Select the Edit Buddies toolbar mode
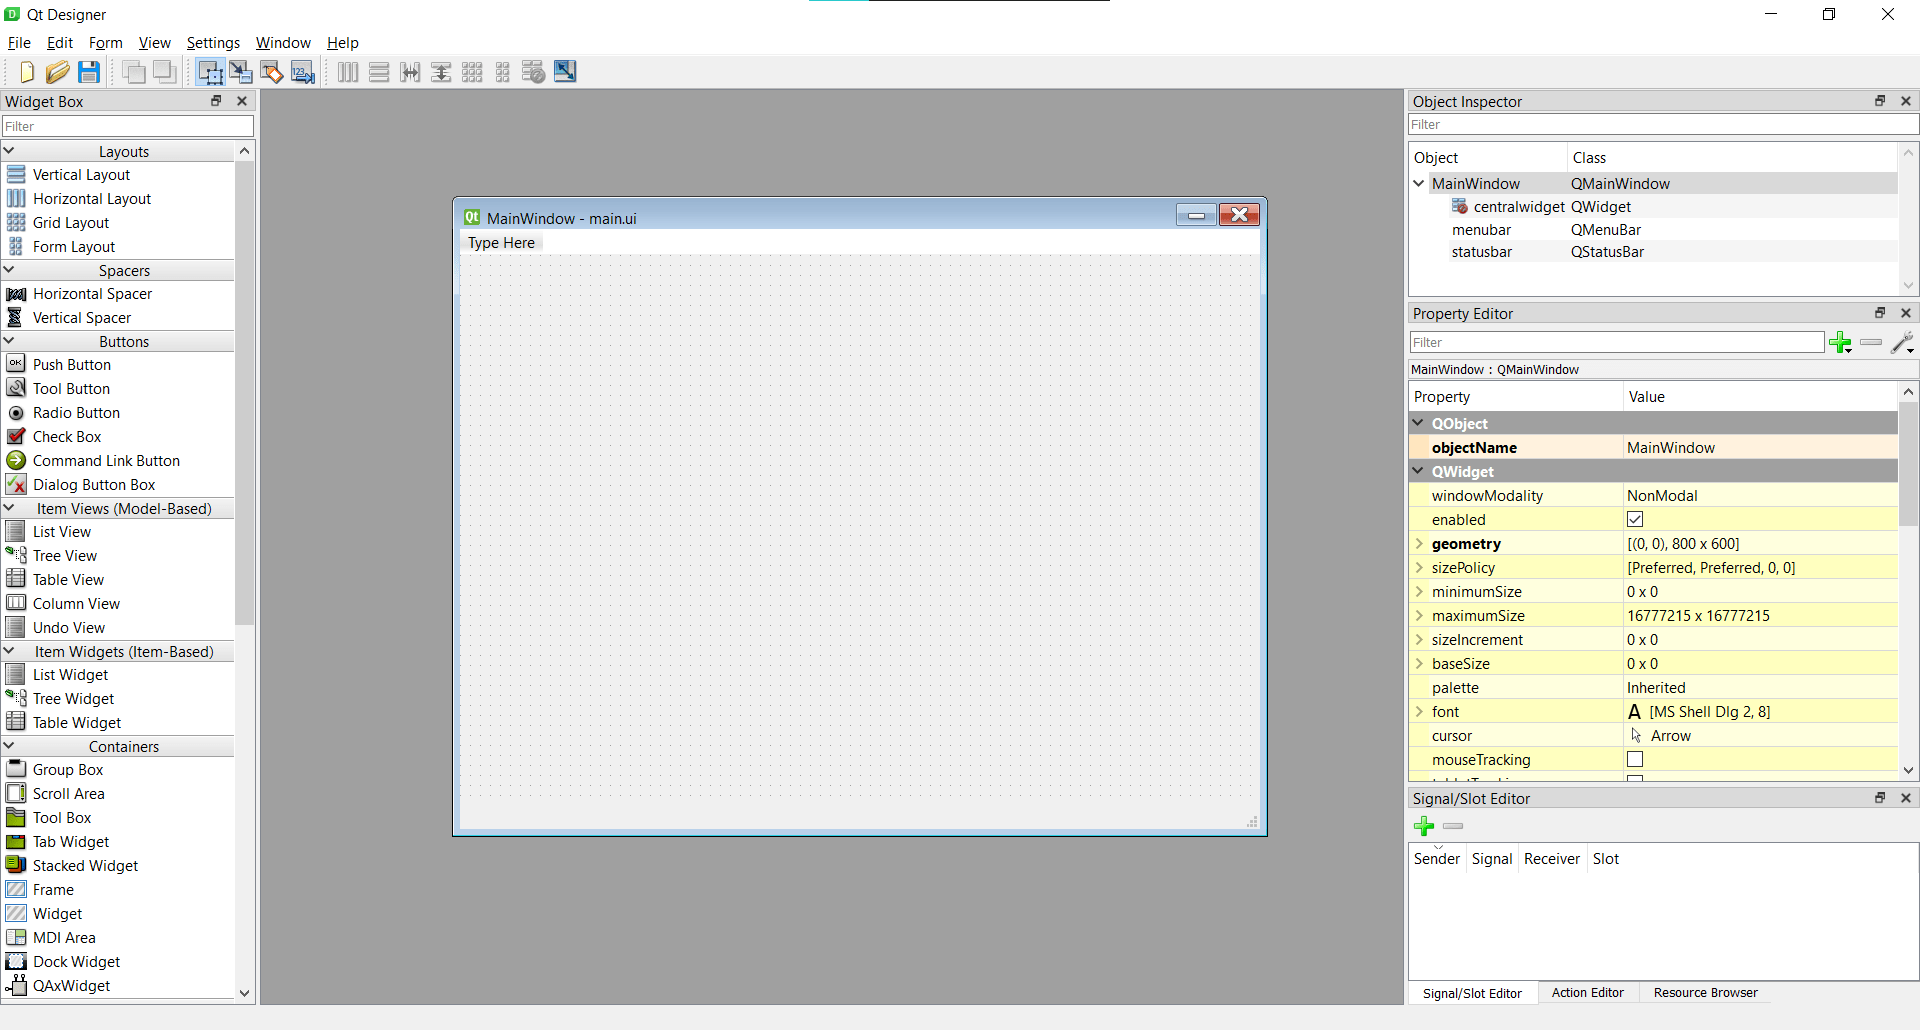1920x1030 pixels. 272,71
